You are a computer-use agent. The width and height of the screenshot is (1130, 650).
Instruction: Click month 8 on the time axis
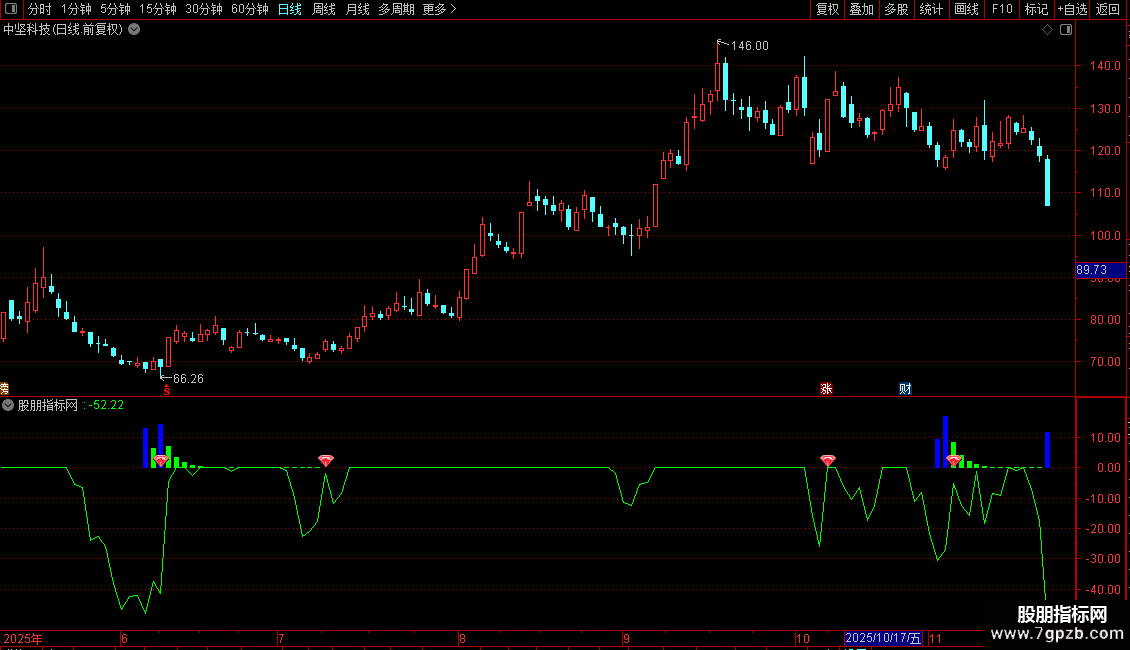[x=462, y=638]
